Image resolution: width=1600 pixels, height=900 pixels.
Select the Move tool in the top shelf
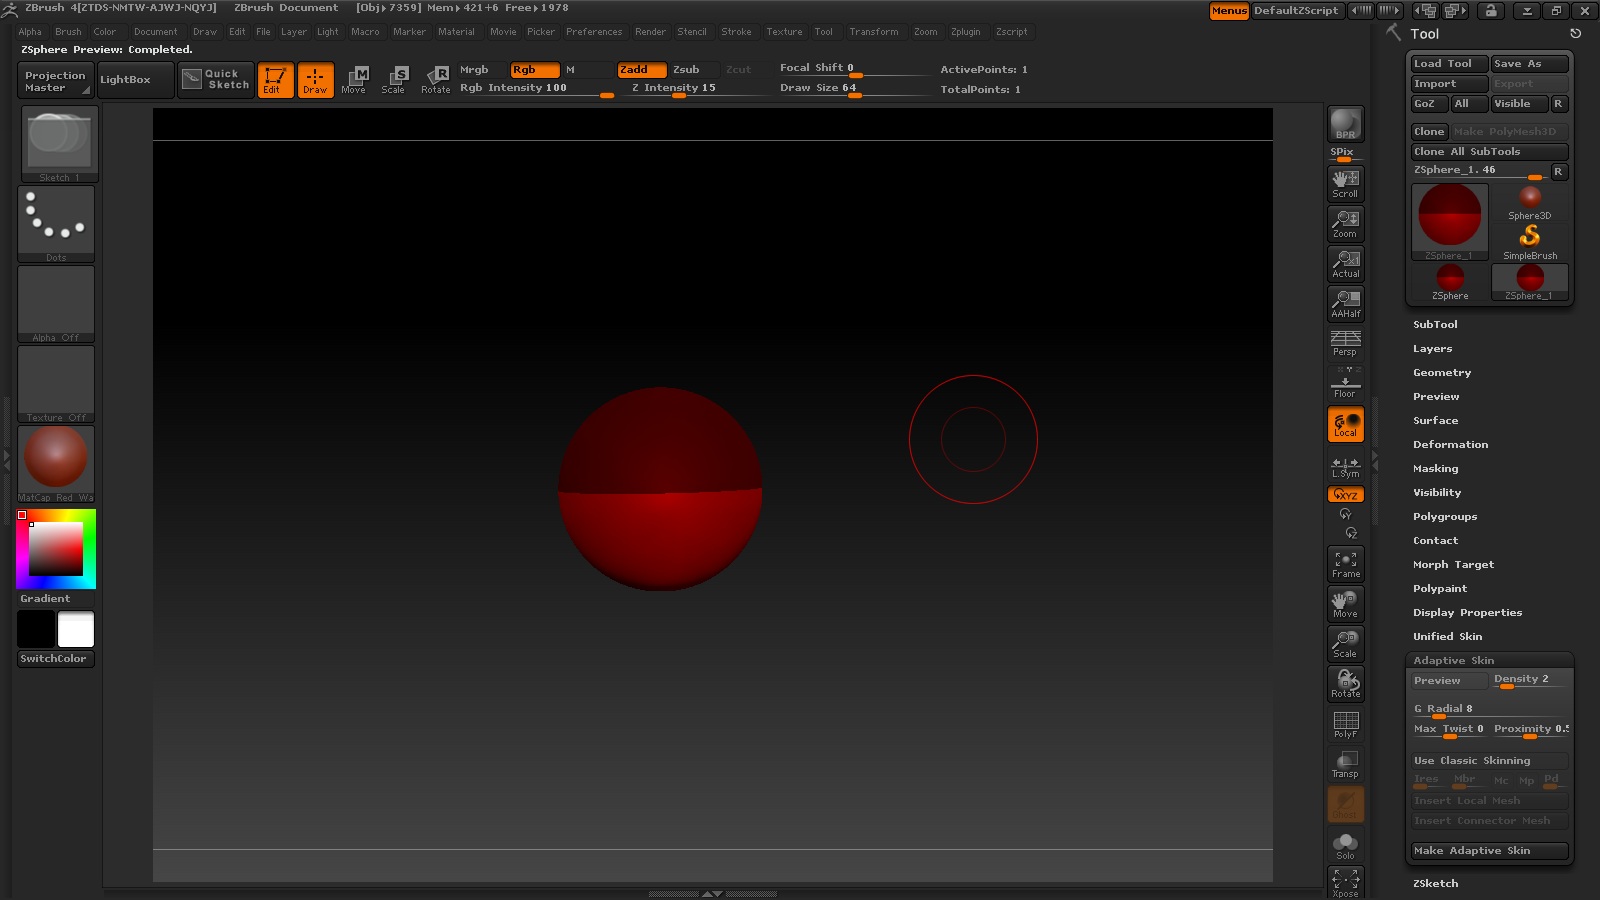(354, 80)
